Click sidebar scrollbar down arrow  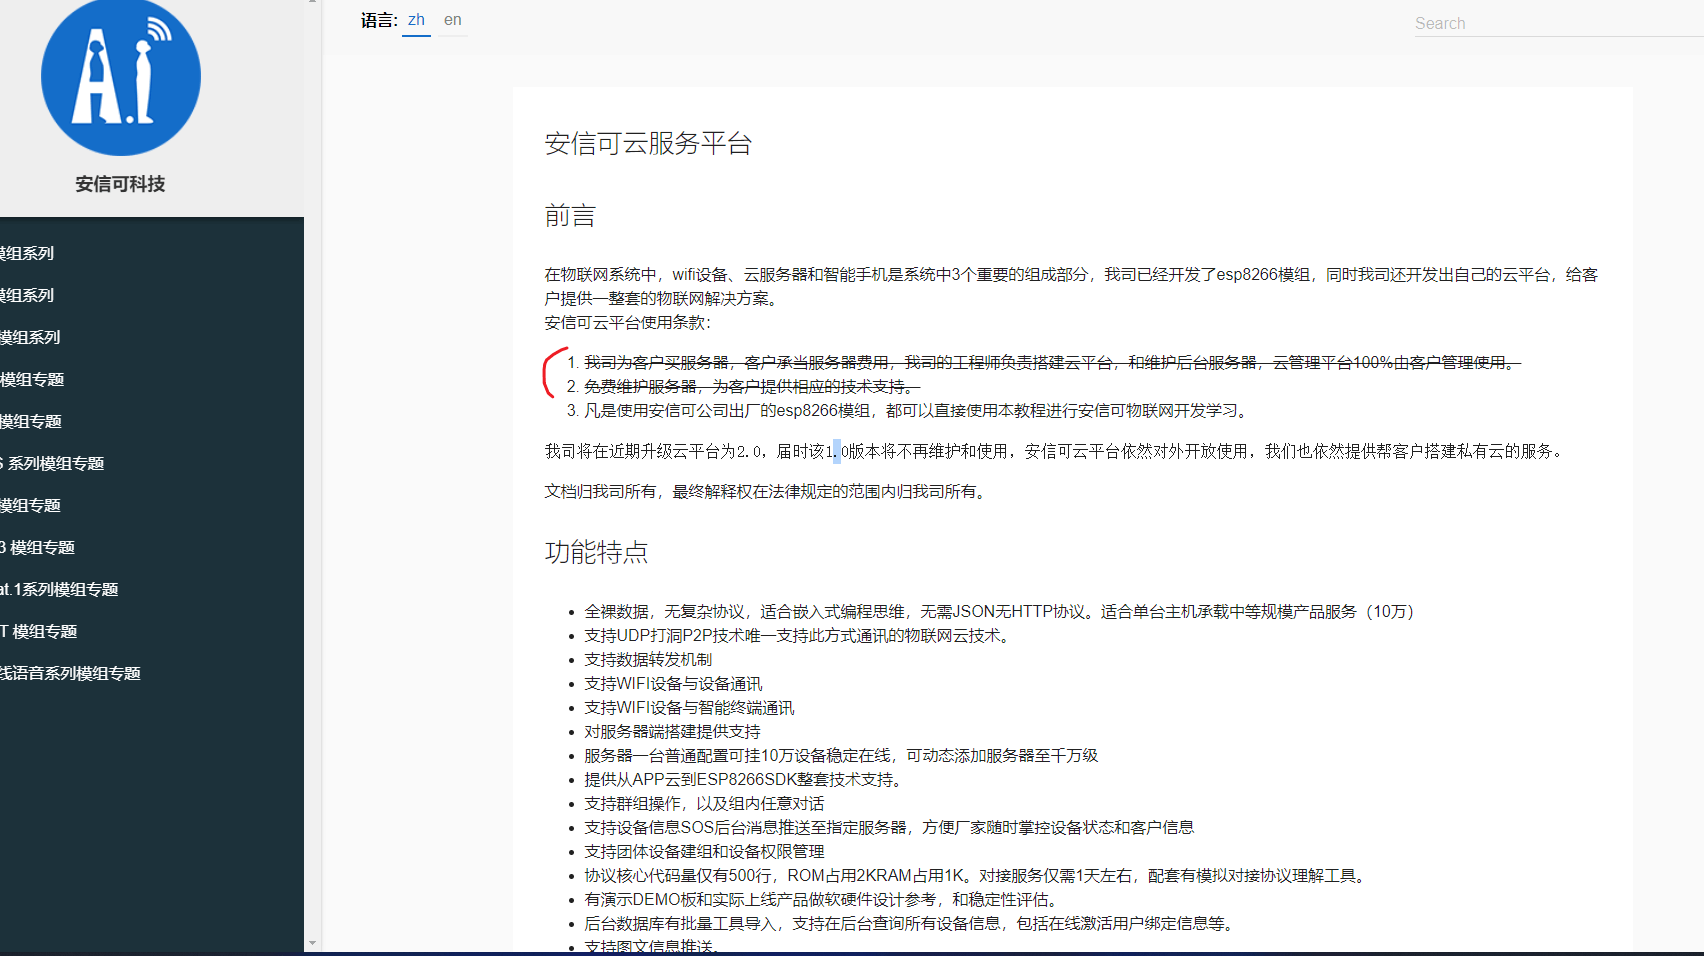[x=313, y=943]
